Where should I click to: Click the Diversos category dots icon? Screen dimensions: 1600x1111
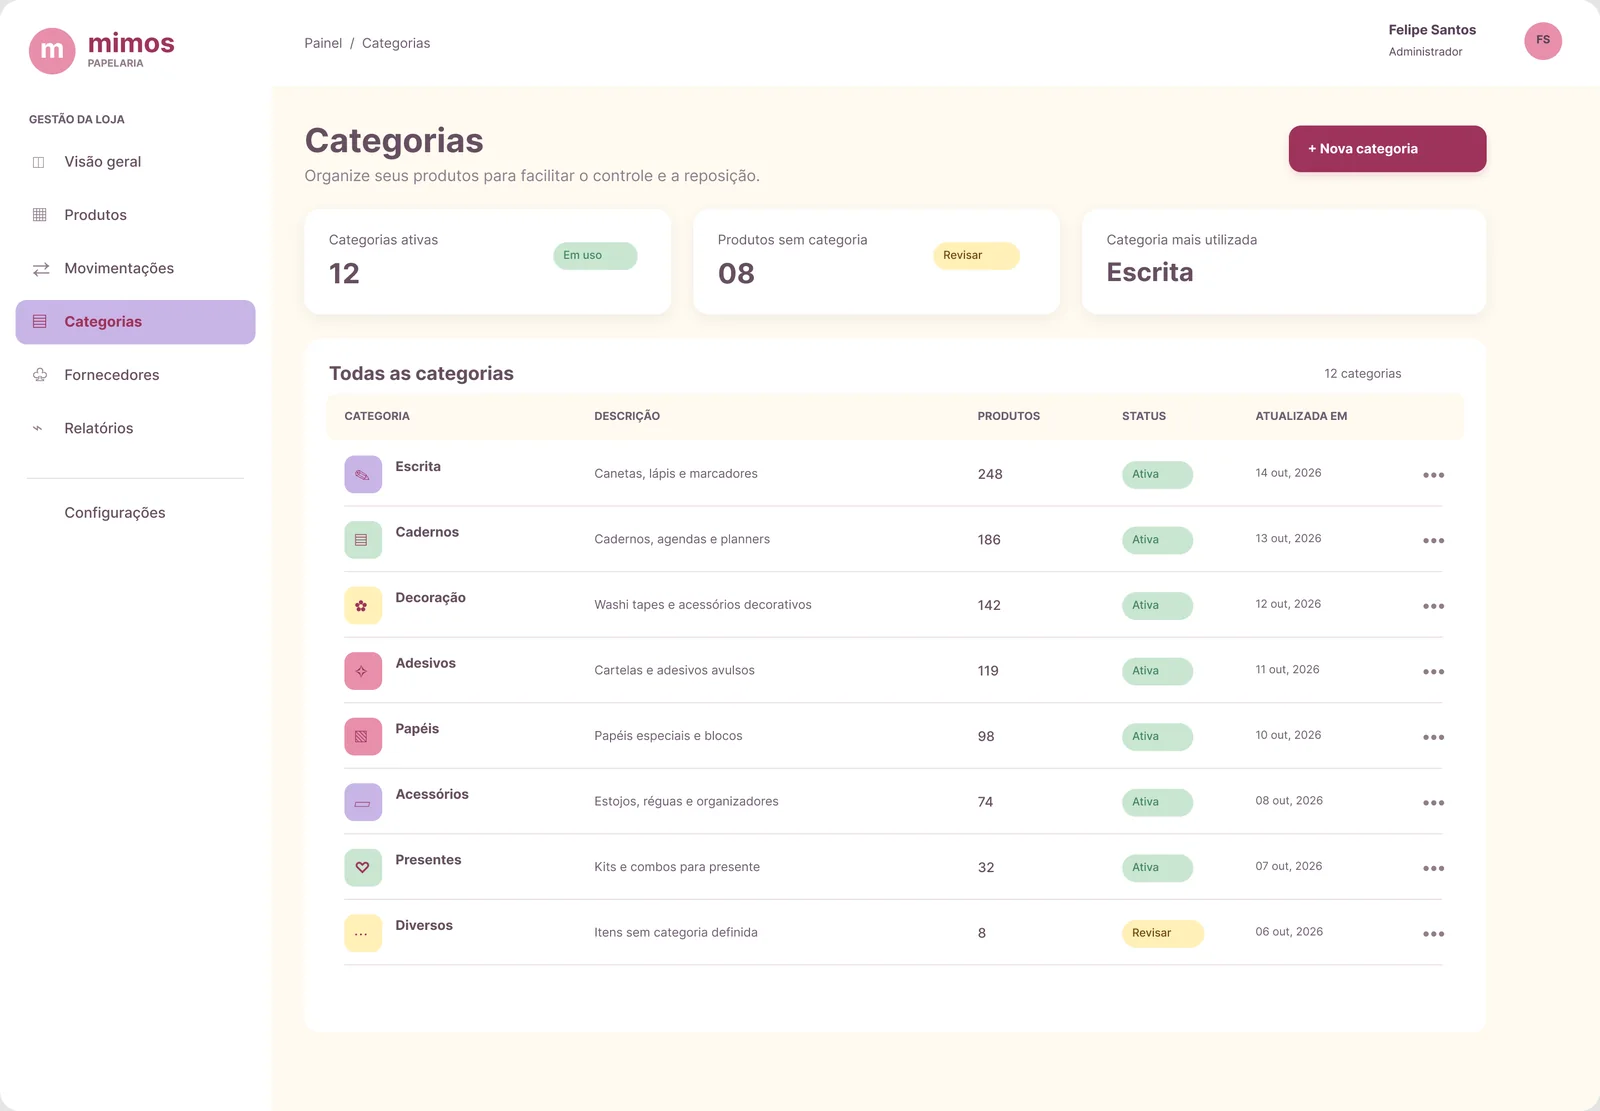pos(363,933)
